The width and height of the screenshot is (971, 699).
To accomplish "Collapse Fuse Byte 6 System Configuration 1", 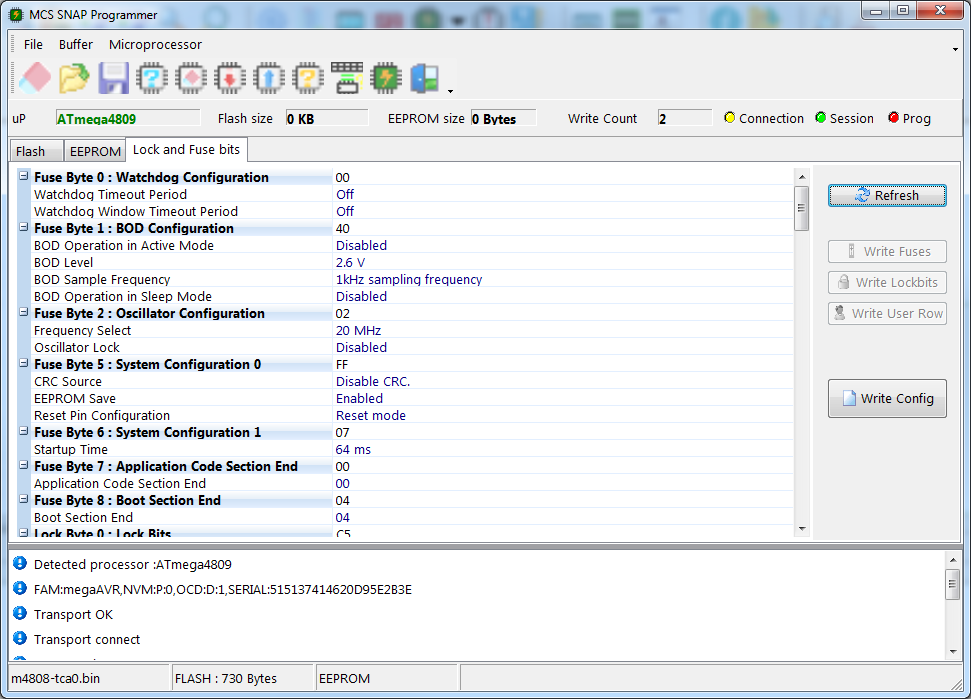I will 24,431.
